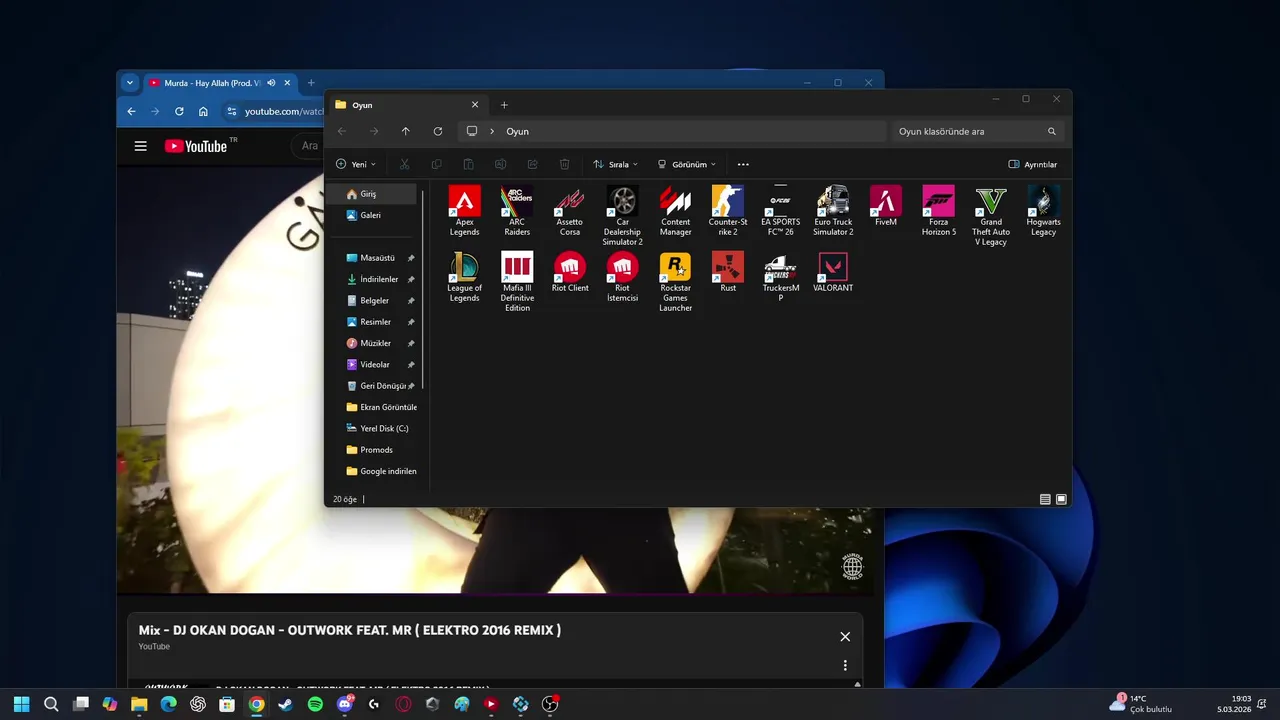Open Masaüstü in the navigation pane
This screenshot has height=720, width=1280.
(376, 258)
